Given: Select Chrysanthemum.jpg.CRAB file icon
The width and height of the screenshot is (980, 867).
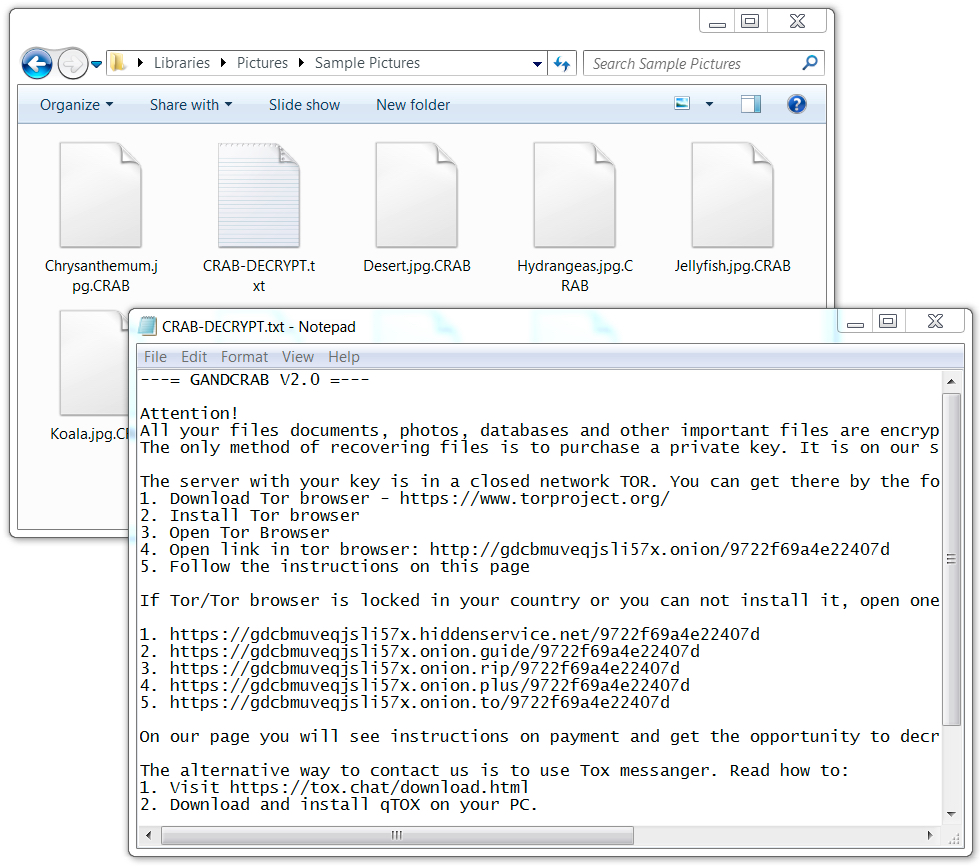Looking at the screenshot, I should (101, 195).
